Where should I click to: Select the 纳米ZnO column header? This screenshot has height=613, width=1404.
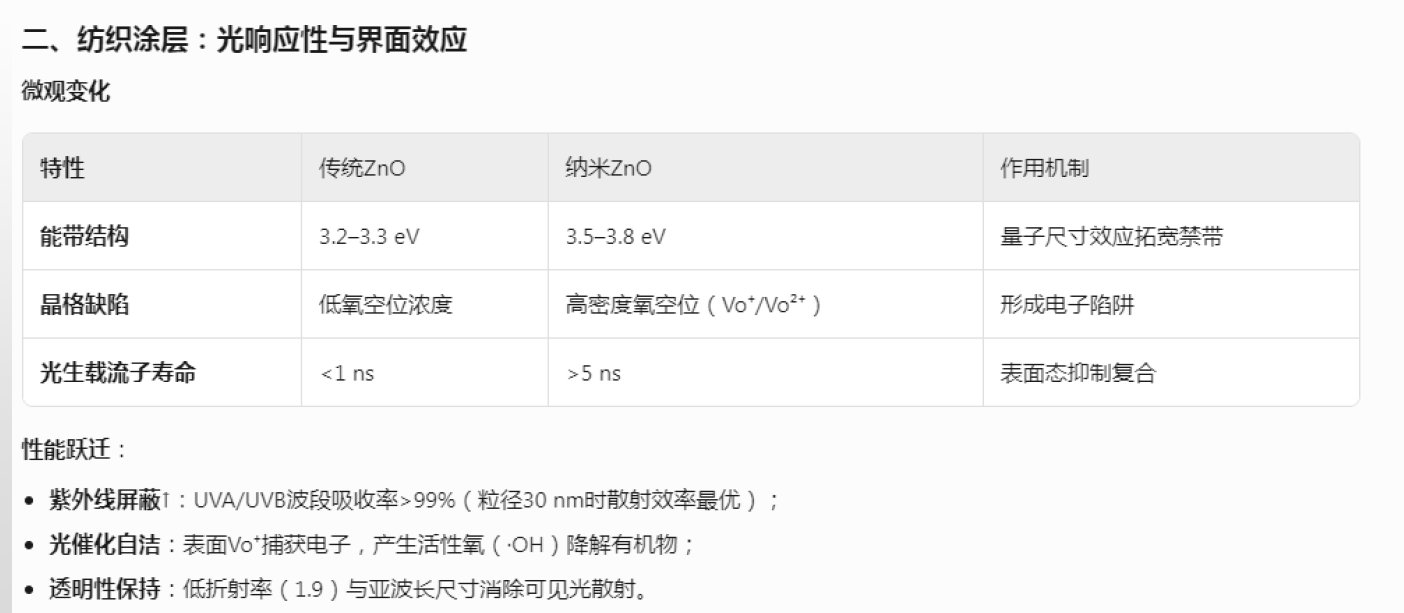(x=608, y=168)
